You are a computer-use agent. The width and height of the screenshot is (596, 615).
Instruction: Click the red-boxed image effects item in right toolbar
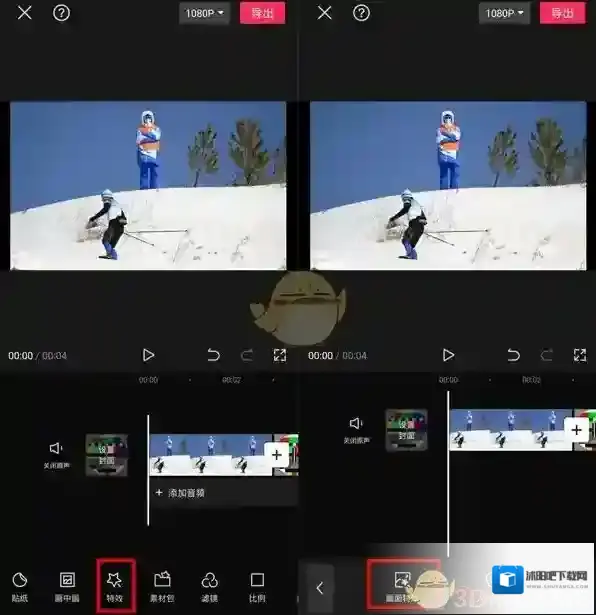coord(403,587)
